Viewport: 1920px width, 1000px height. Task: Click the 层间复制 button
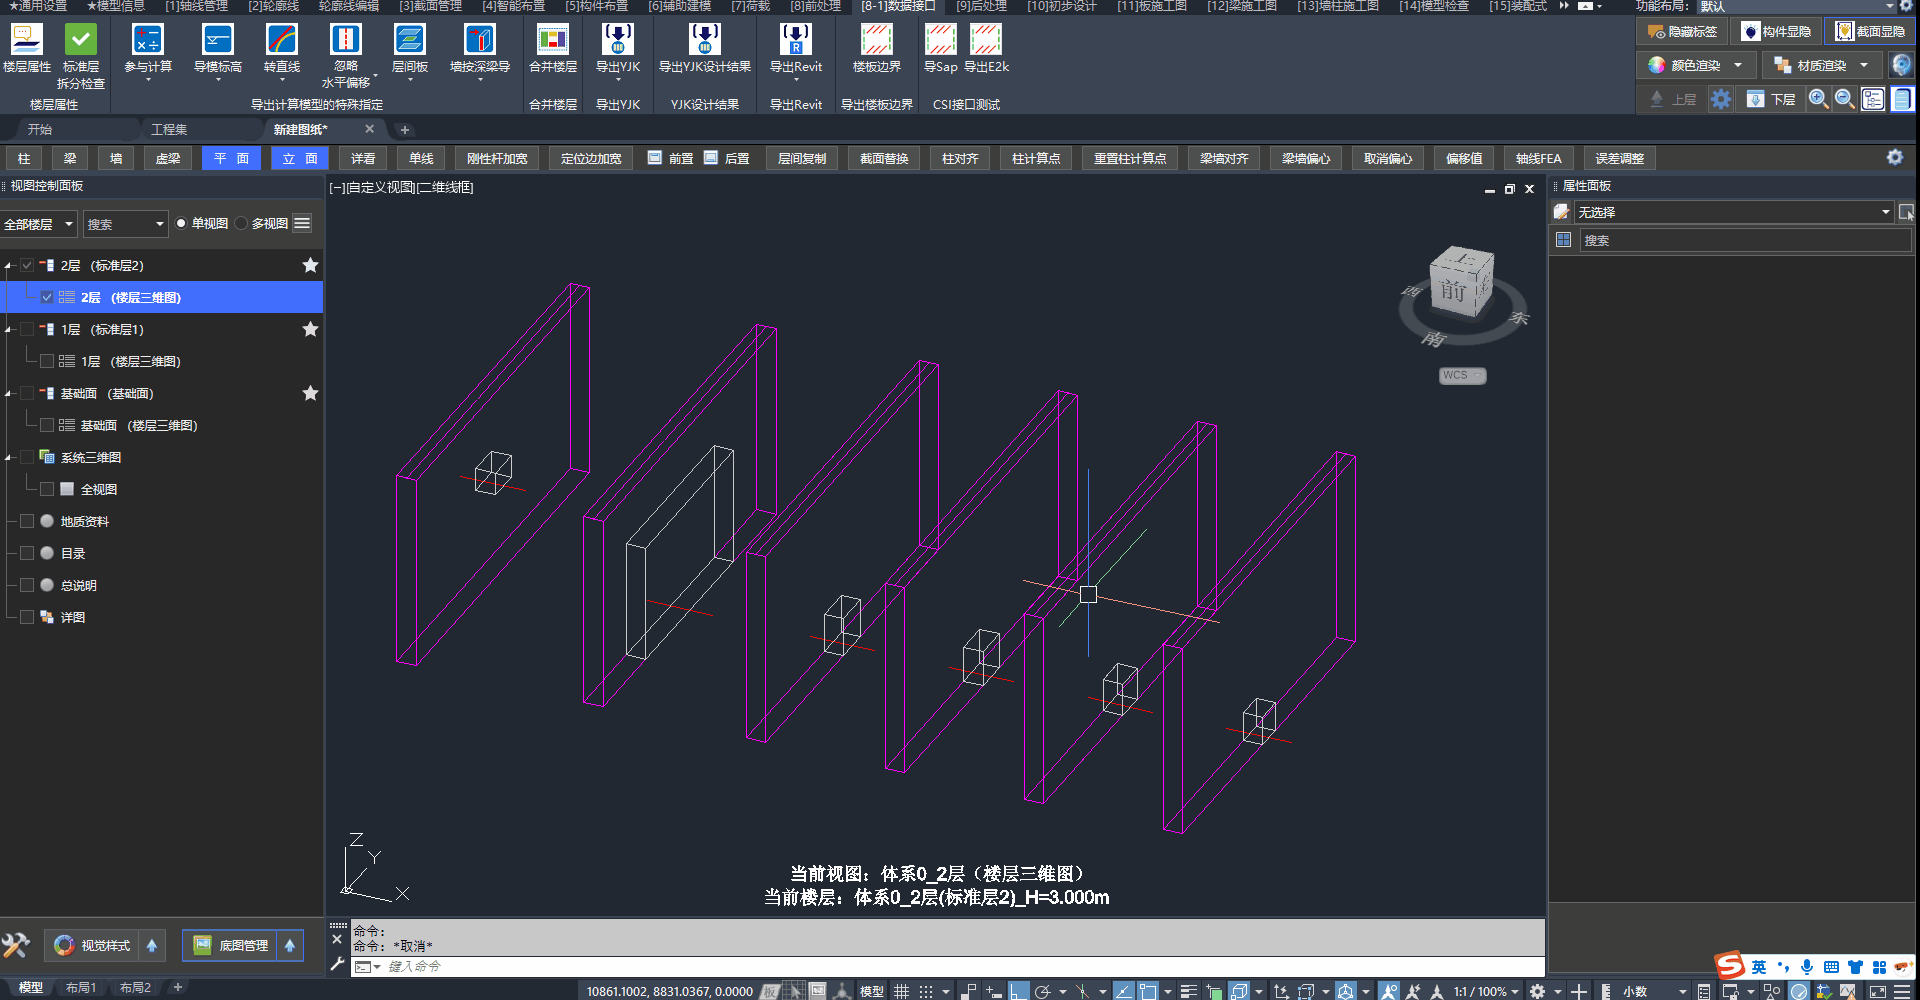pyautogui.click(x=802, y=158)
